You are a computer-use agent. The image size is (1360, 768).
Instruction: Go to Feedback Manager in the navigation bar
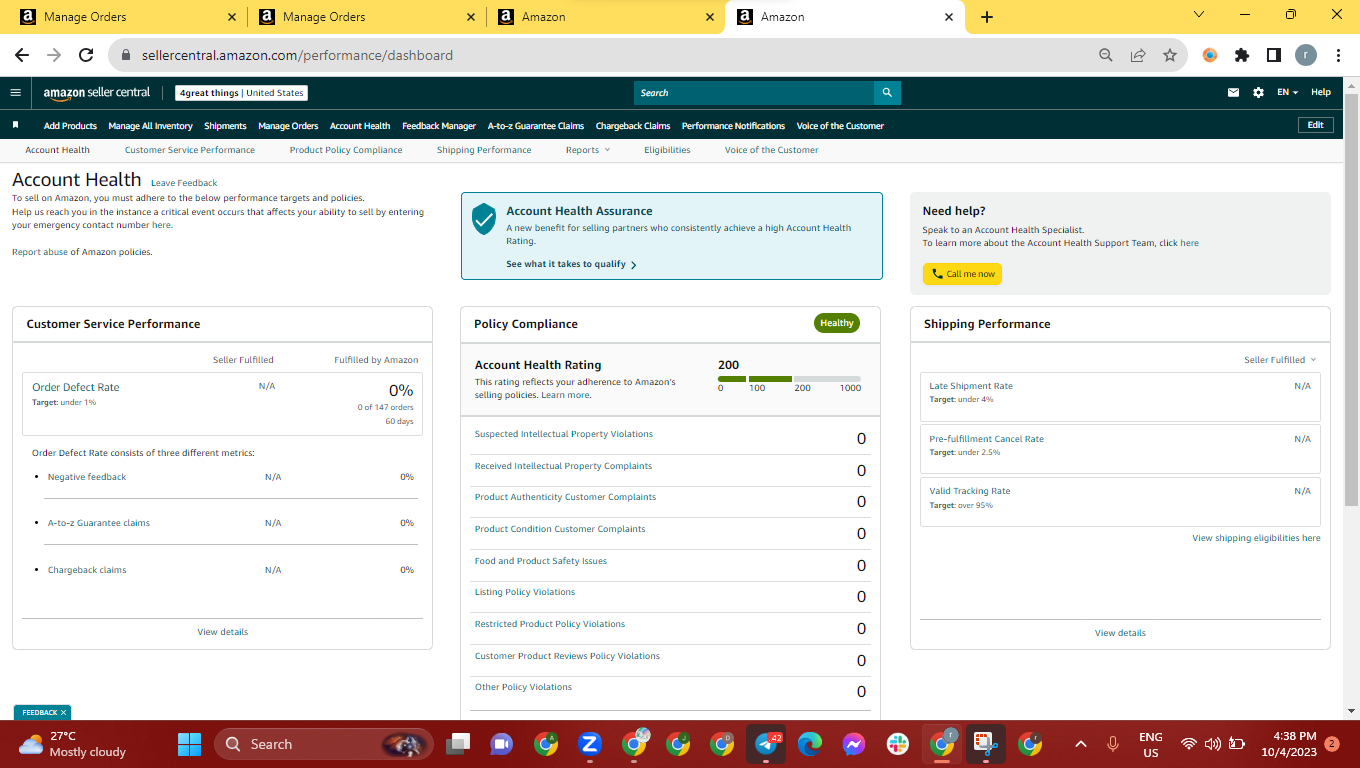(439, 126)
